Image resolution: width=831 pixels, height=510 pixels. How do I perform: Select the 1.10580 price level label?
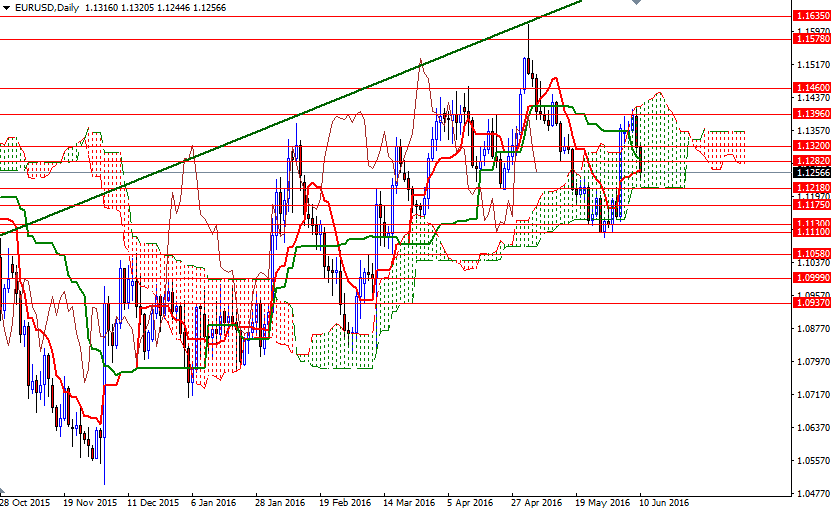(810, 254)
